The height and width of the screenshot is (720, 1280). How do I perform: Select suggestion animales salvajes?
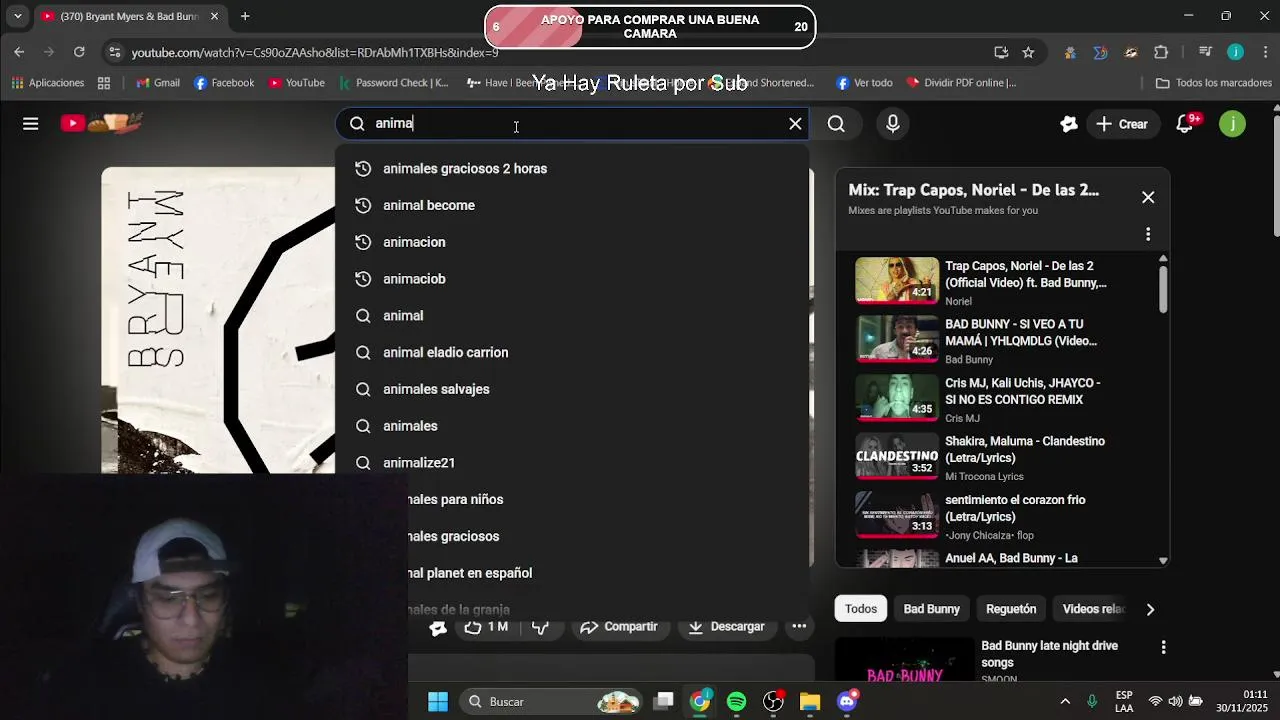pos(572,389)
